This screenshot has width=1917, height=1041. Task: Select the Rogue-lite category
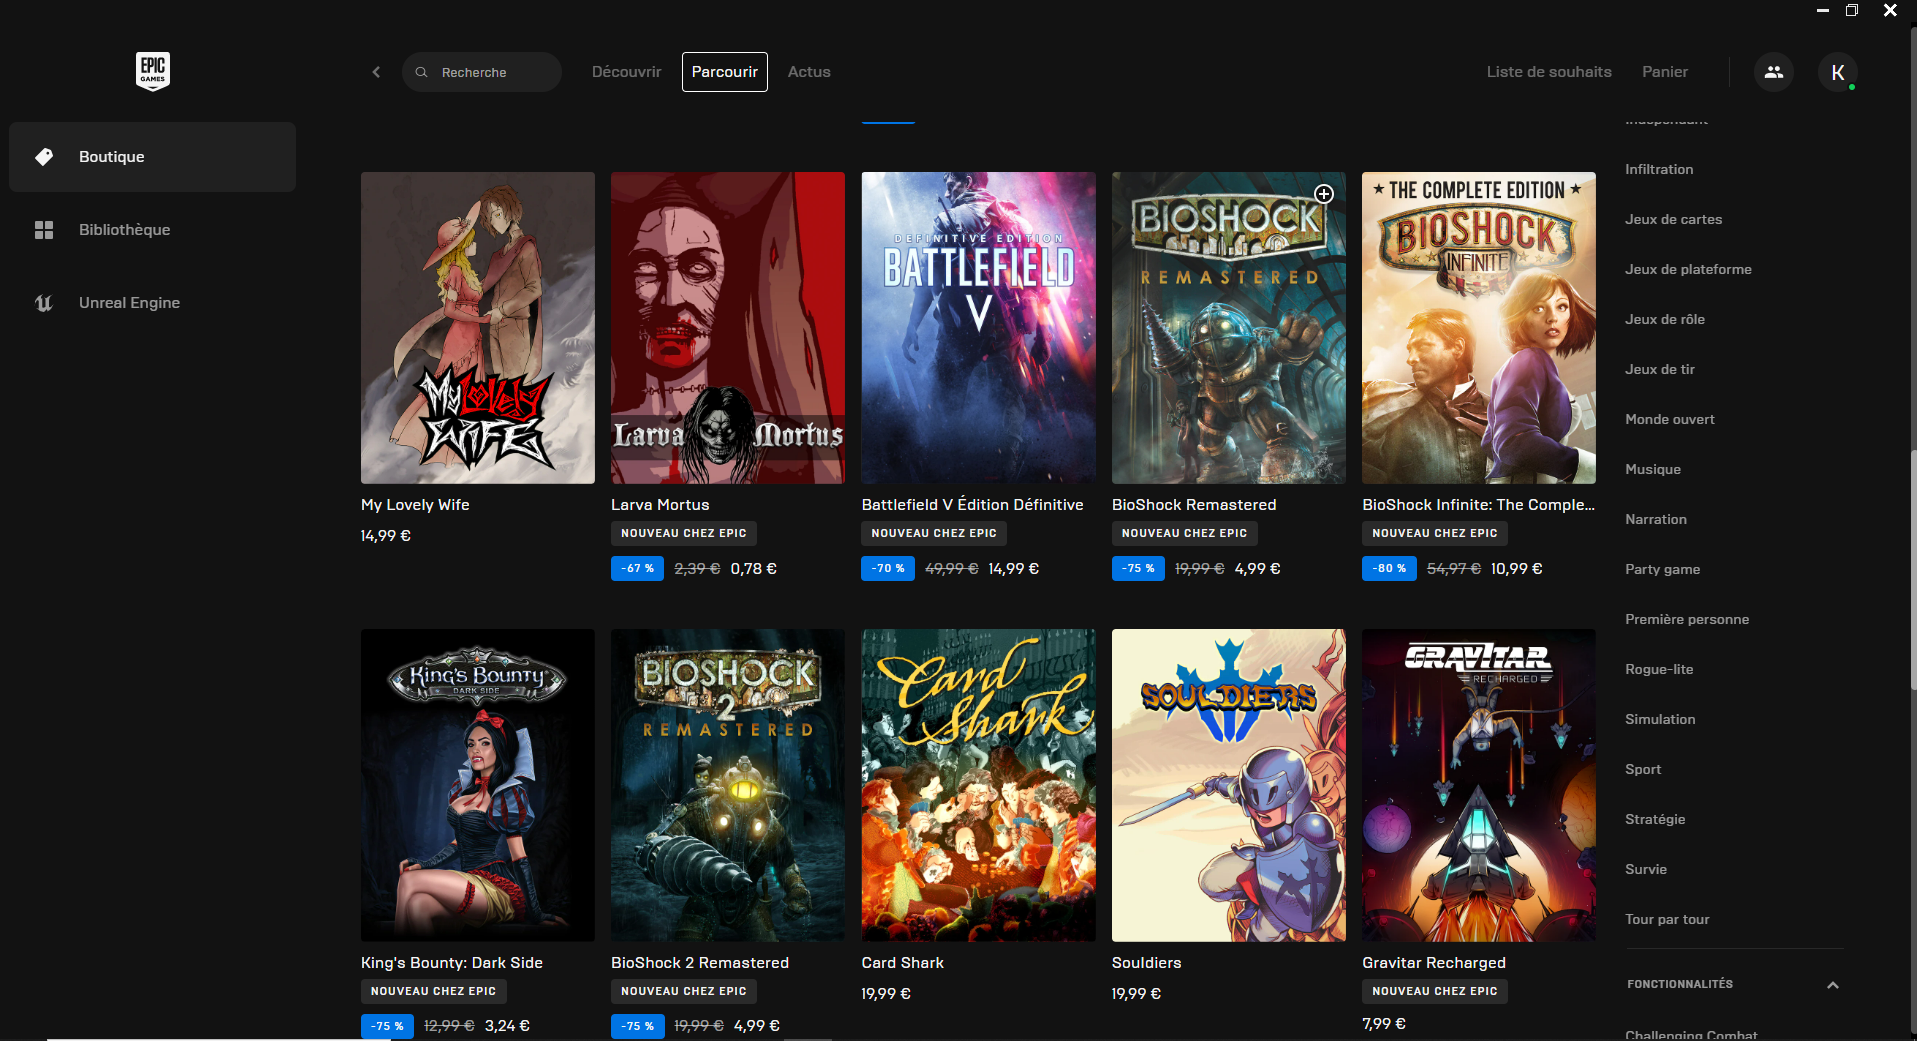pyautogui.click(x=1659, y=668)
